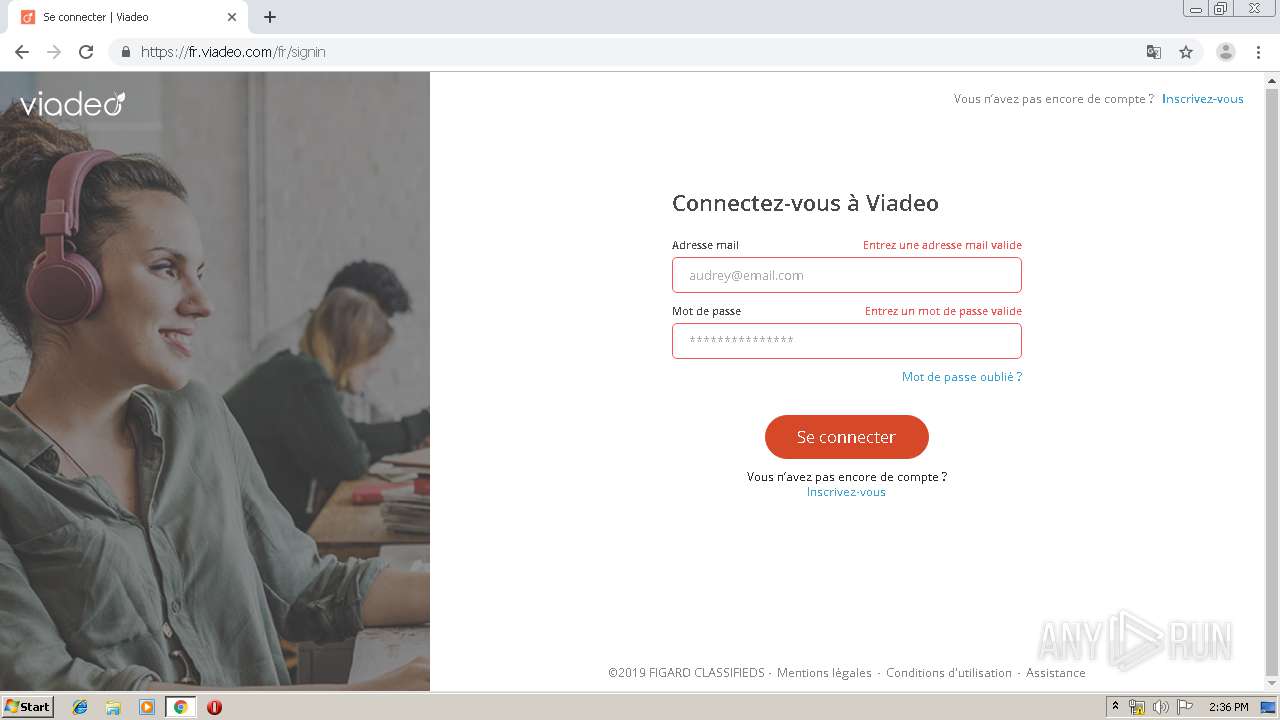
Task: Bookmark this page with star icon
Action: (x=1186, y=52)
